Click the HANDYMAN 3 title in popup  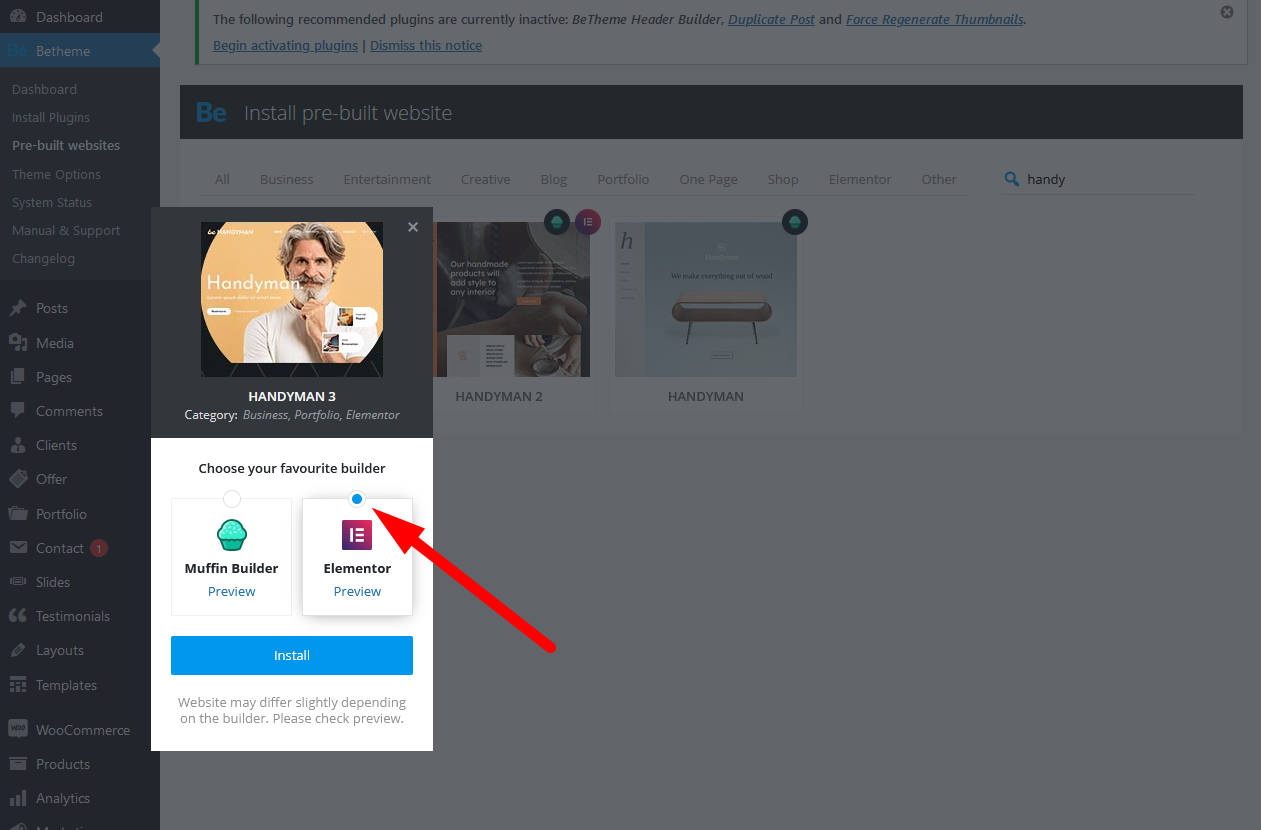tap(292, 396)
